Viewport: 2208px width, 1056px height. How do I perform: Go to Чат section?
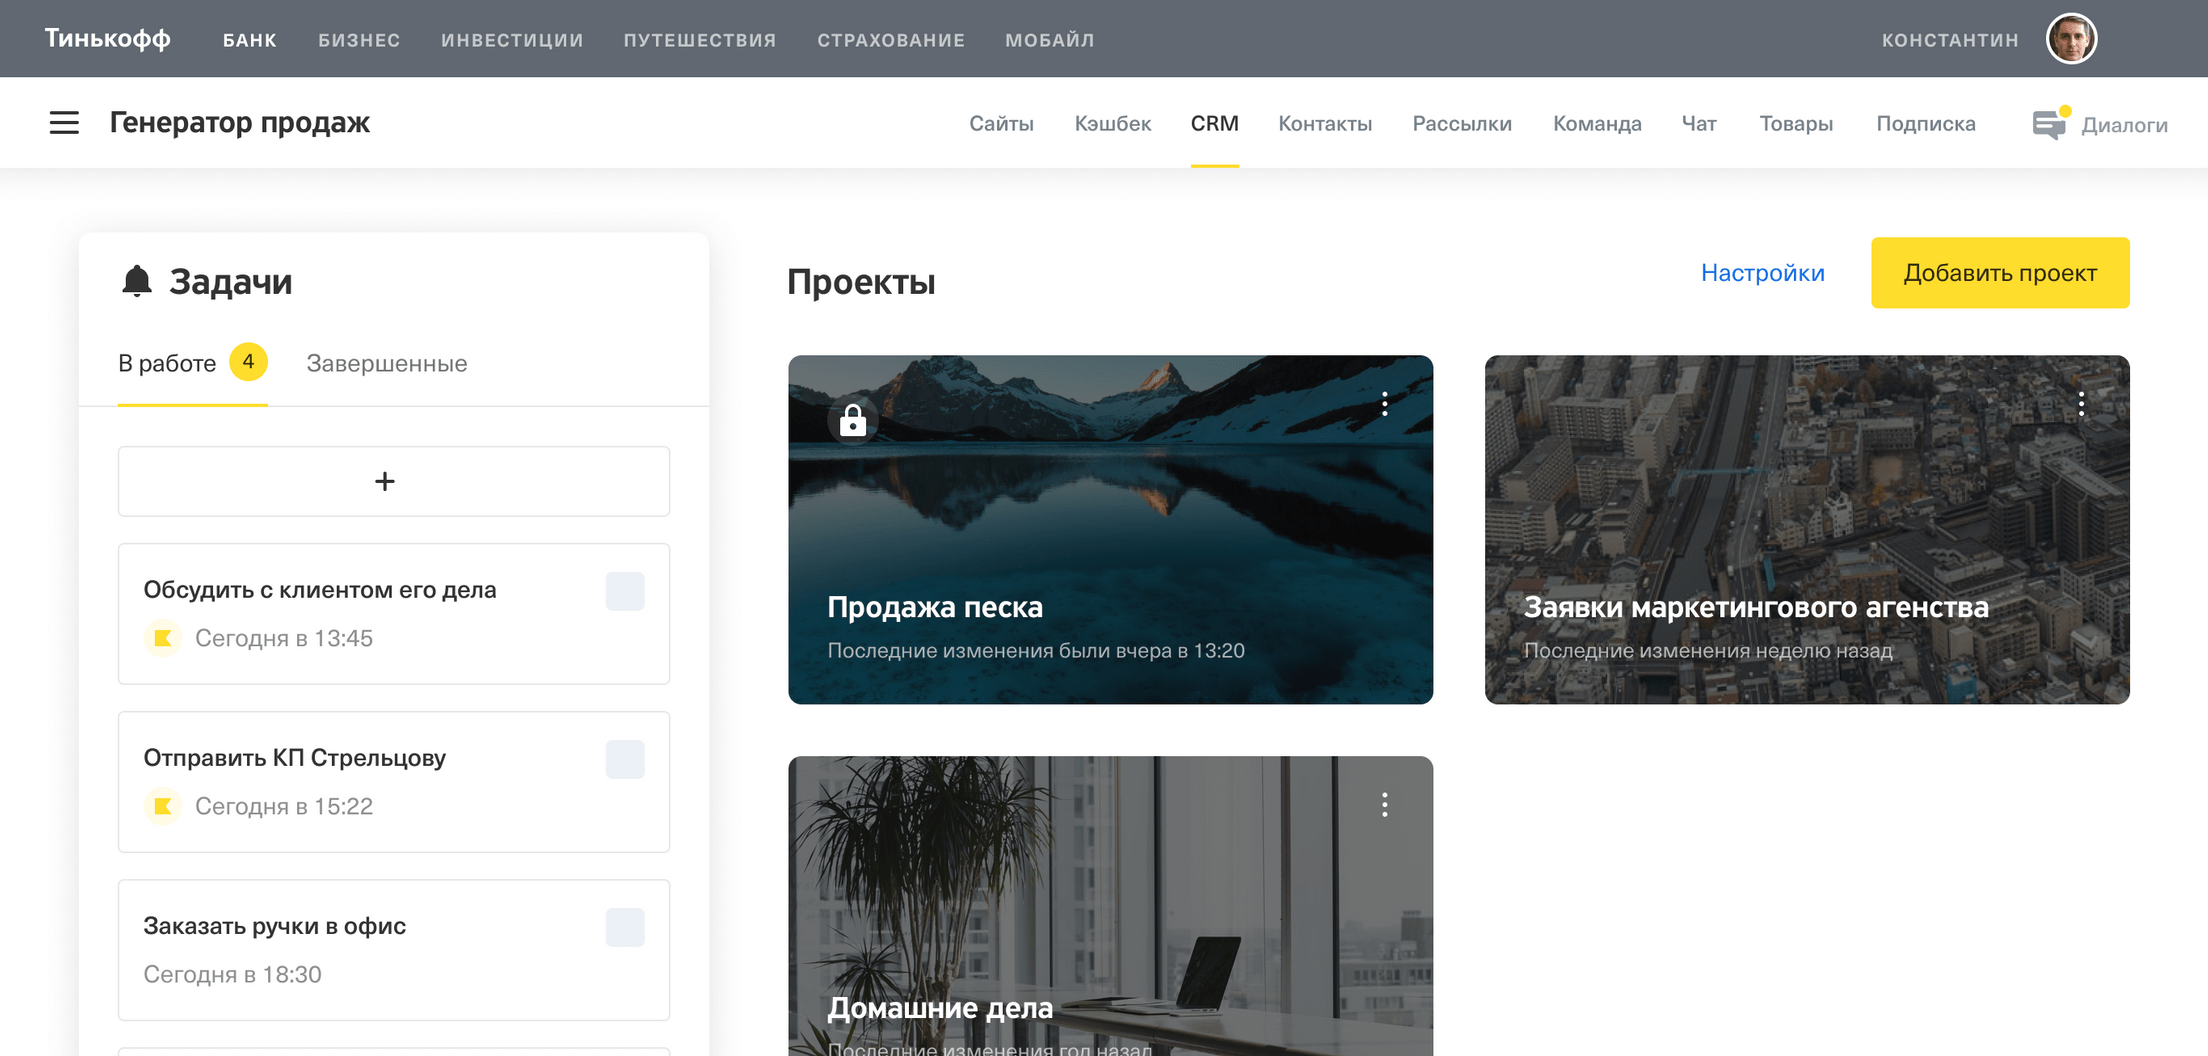pos(1699,123)
